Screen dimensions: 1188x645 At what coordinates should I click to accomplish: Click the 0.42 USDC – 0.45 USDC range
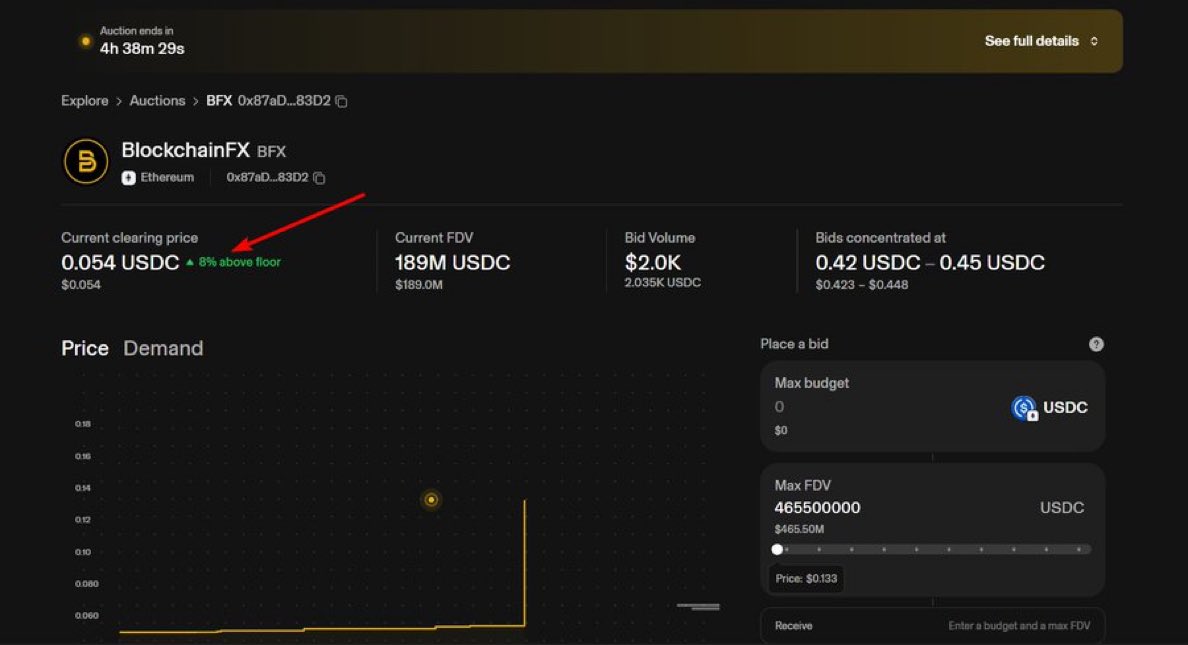(930, 263)
